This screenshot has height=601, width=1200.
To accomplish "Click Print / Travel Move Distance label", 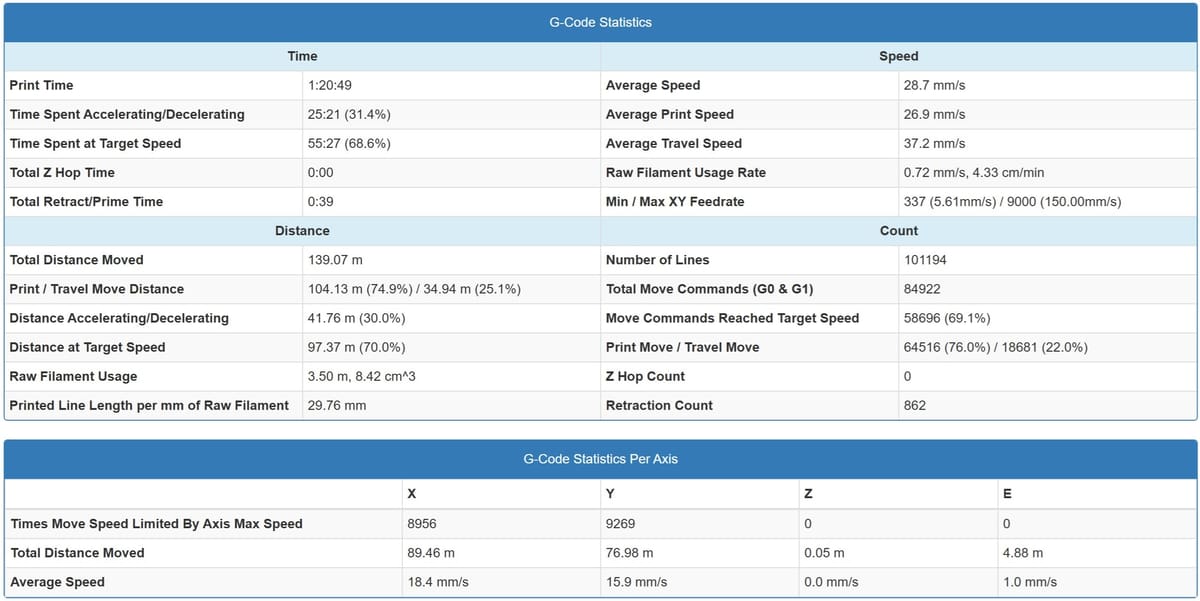I will (x=97, y=288).
